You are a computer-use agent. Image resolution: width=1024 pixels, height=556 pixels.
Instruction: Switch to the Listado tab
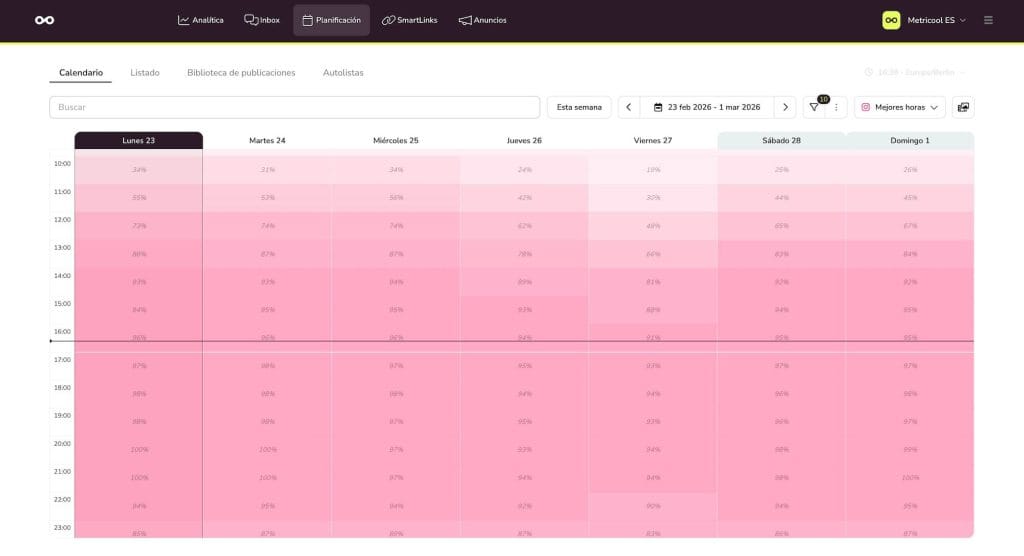click(145, 73)
